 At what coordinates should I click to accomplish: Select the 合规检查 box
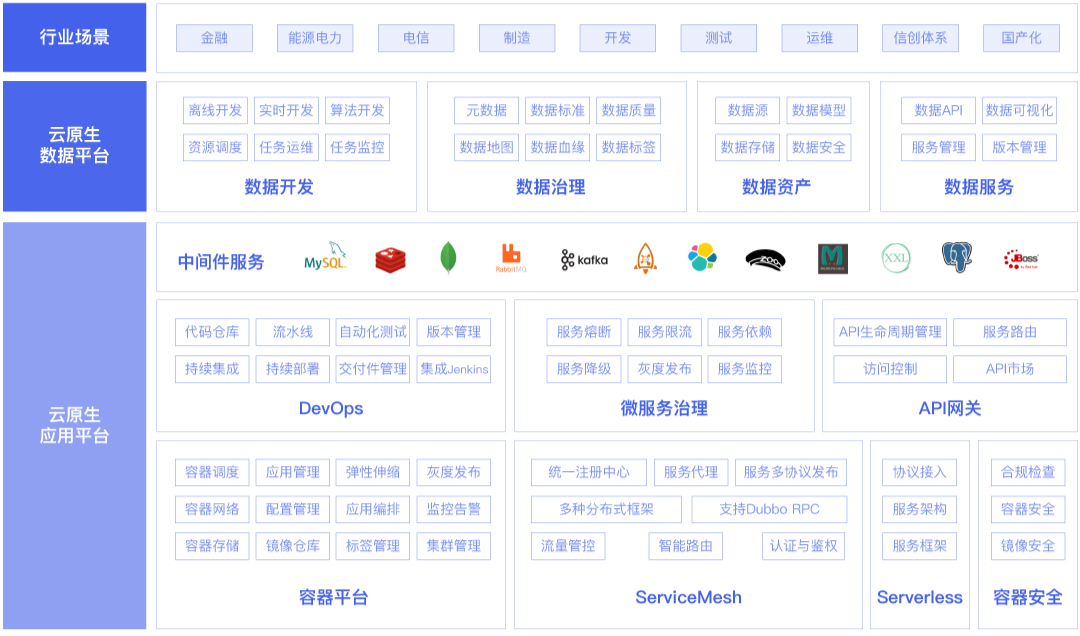(1028, 473)
